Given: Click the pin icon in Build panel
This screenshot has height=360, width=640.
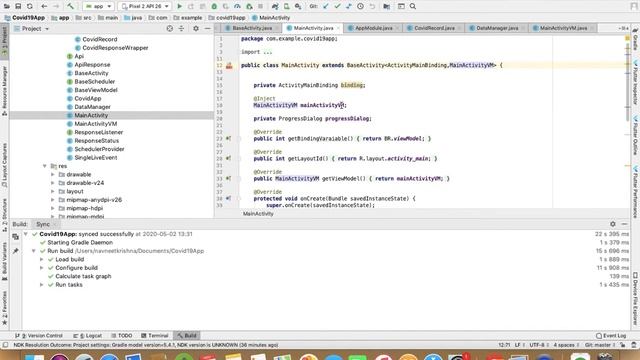Looking at the screenshot, I should pyautogui.click(x=16, y=251).
